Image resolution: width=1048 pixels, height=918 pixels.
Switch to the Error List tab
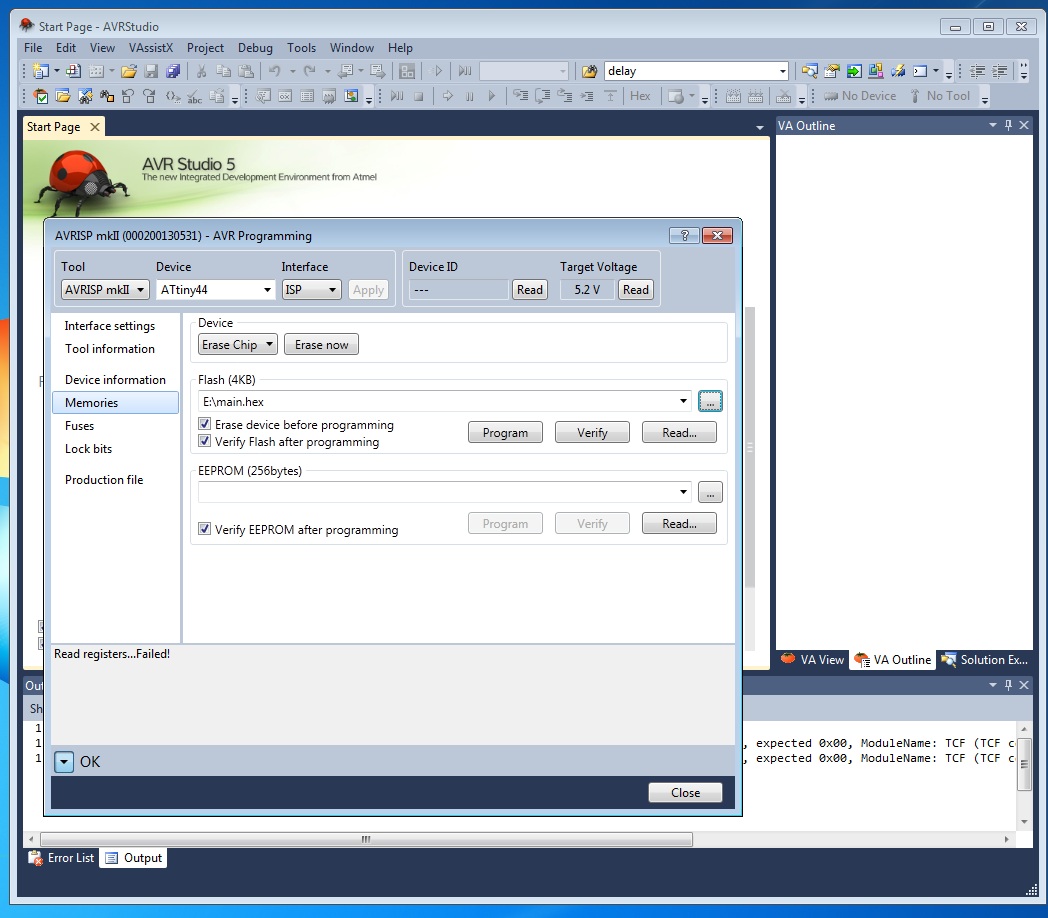point(61,858)
